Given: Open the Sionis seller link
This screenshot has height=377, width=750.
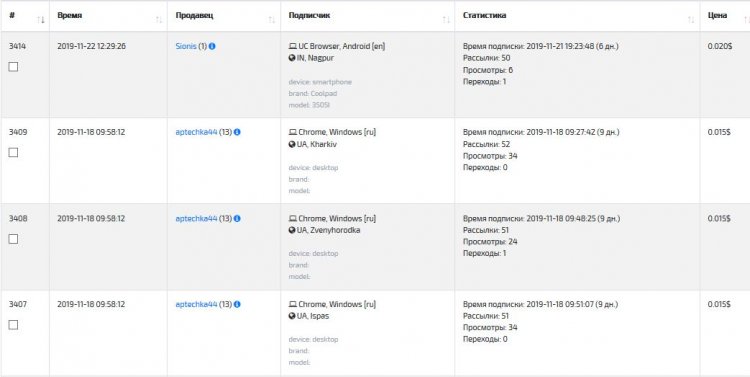Looking at the screenshot, I should (x=186, y=46).
